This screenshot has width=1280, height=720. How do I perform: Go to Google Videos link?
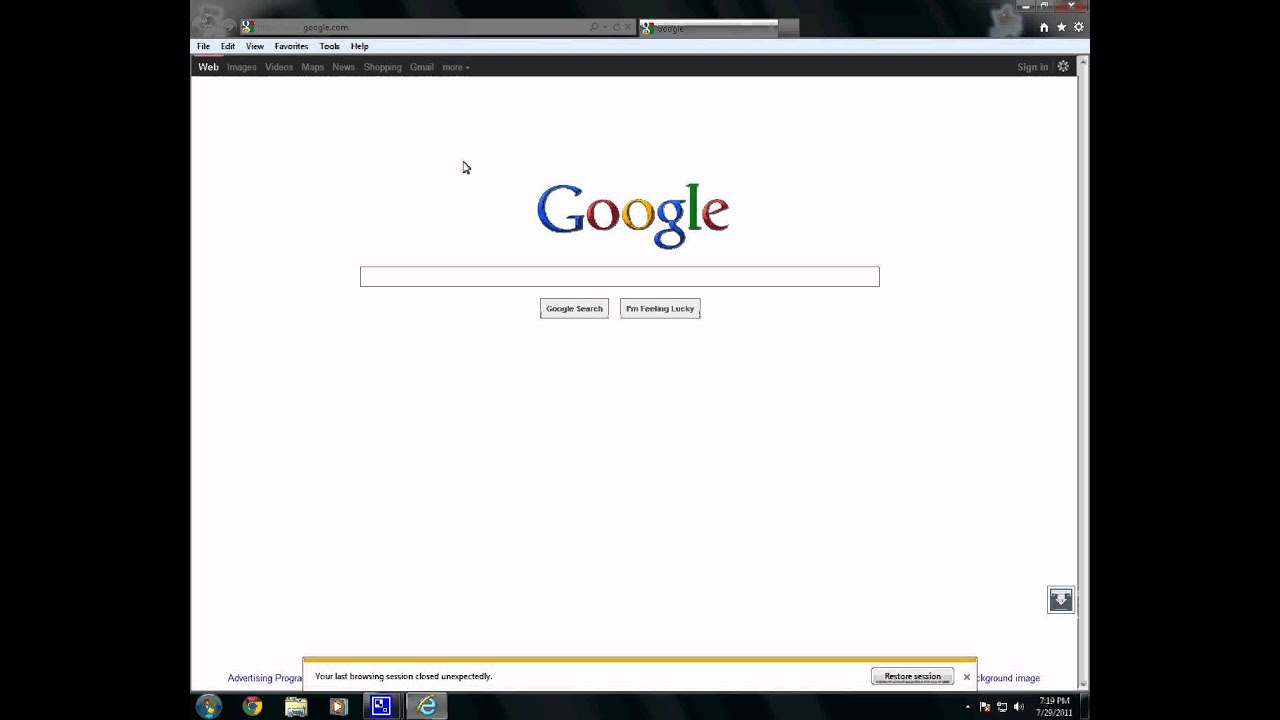pyautogui.click(x=279, y=67)
